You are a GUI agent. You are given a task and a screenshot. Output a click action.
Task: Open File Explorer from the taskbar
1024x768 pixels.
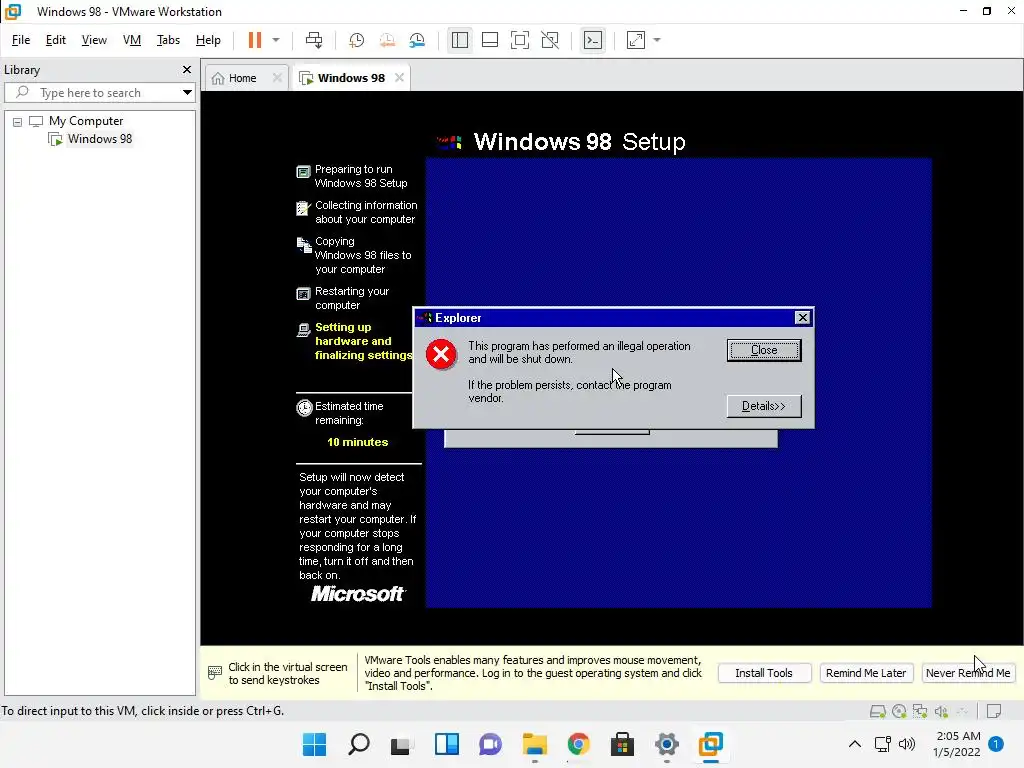(534, 744)
